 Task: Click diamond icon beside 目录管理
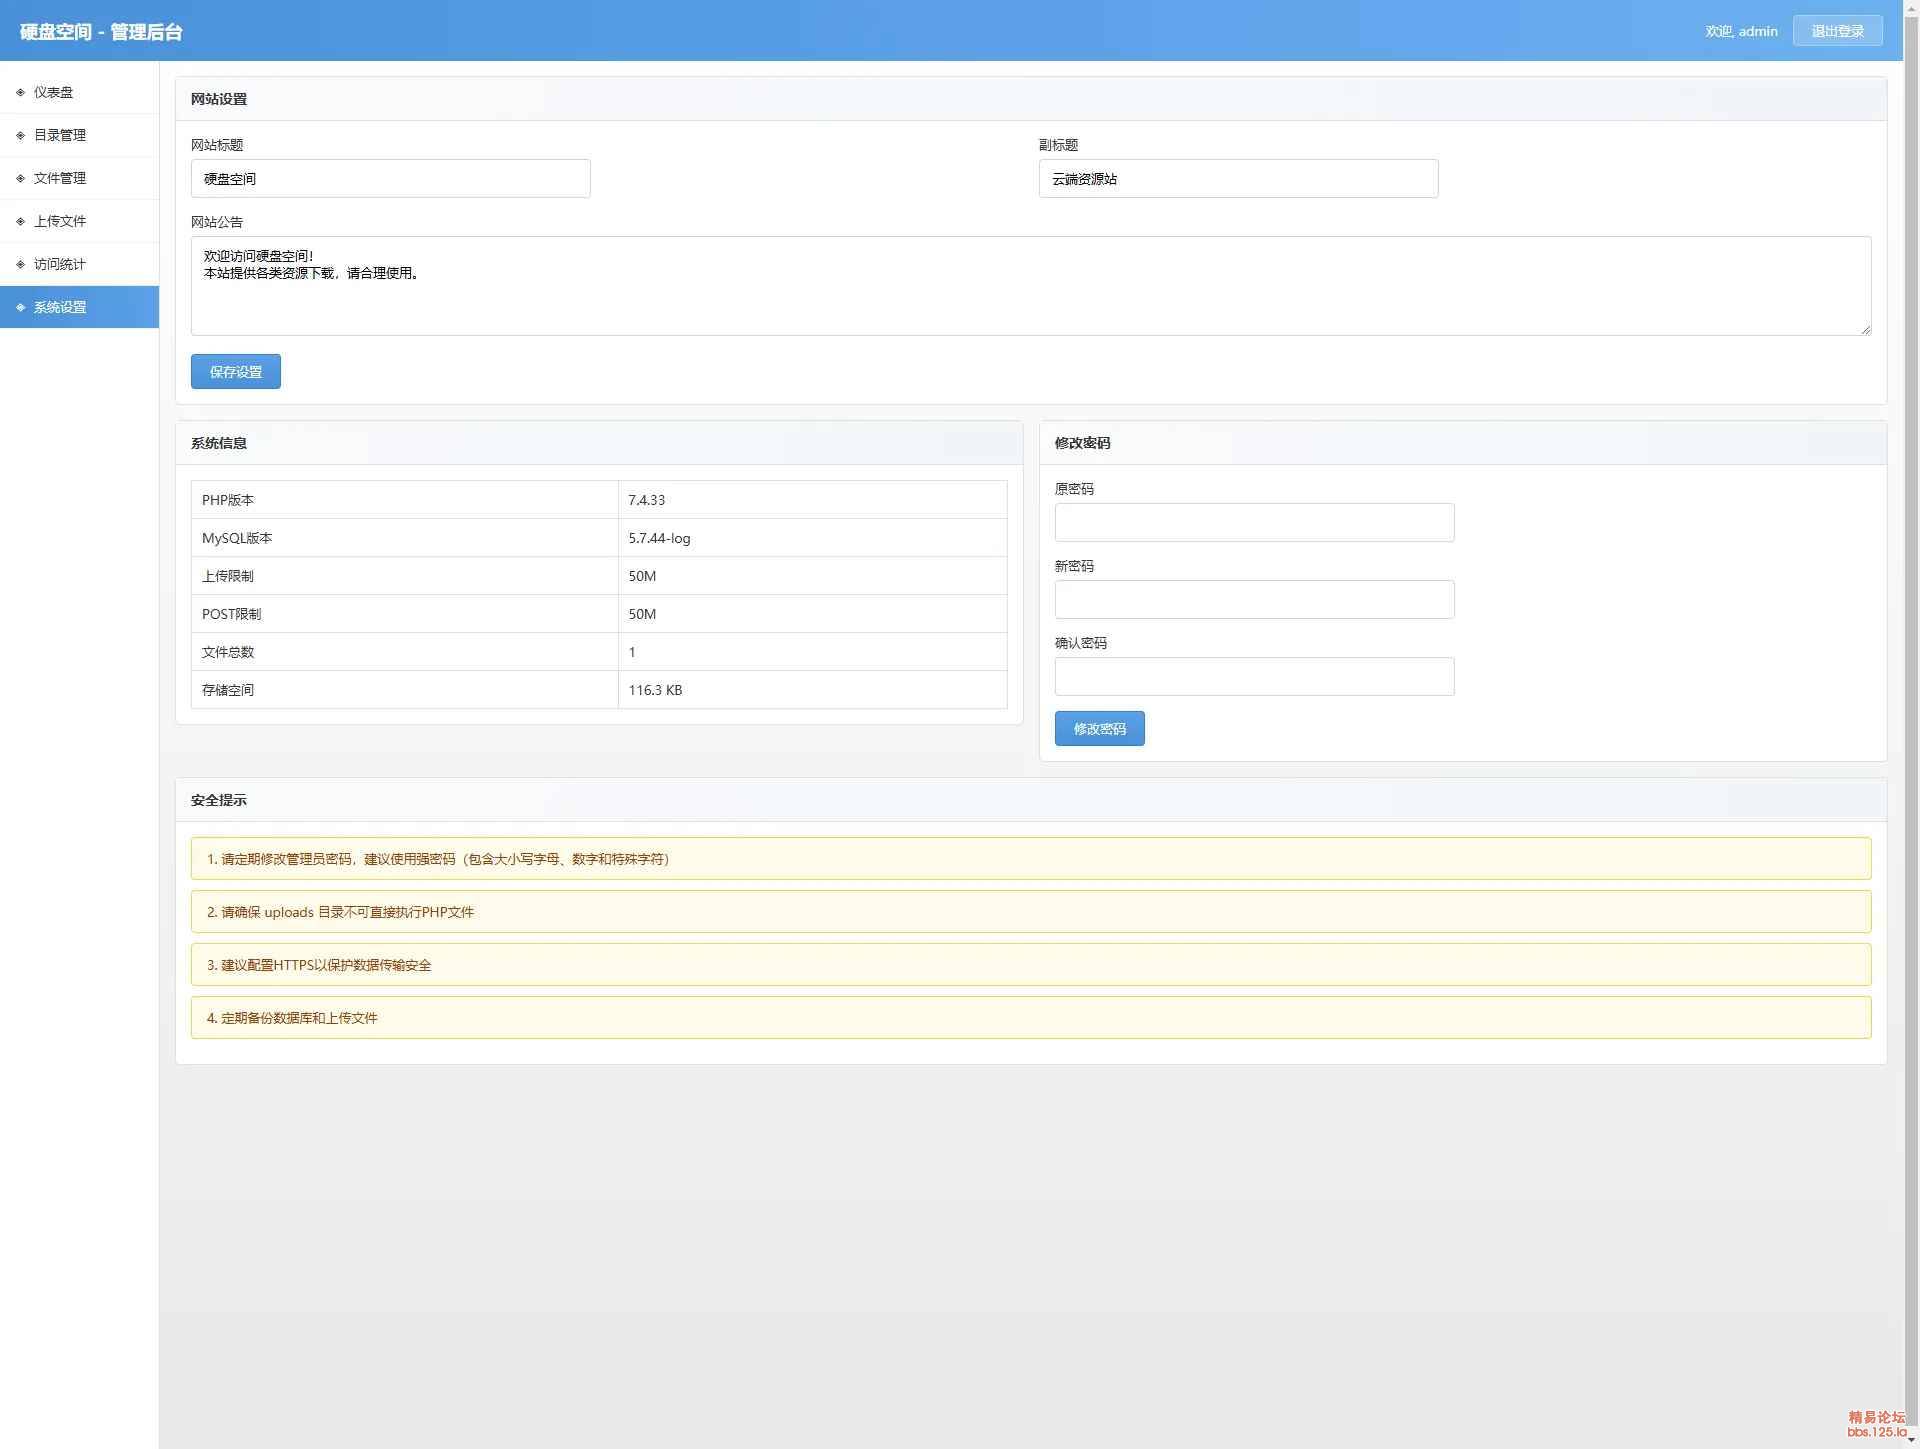click(20, 135)
